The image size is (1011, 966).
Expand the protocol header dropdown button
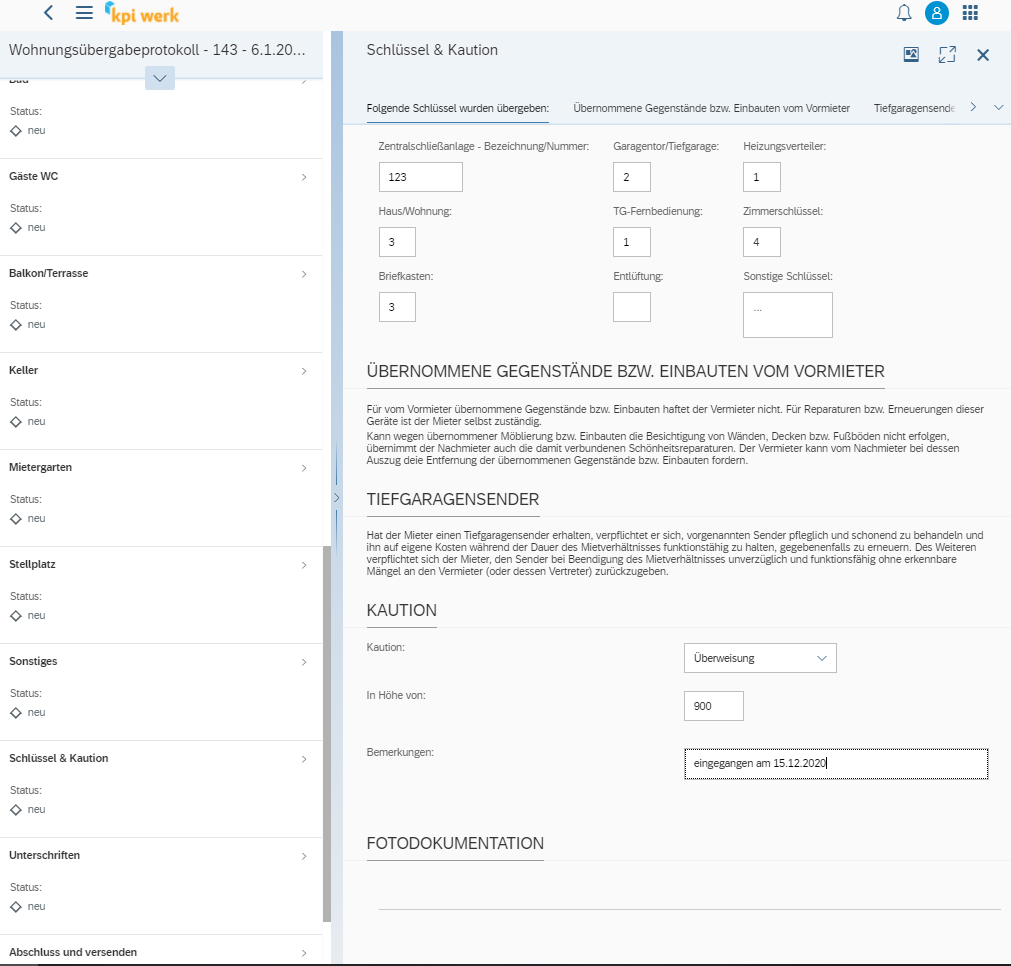click(x=160, y=79)
